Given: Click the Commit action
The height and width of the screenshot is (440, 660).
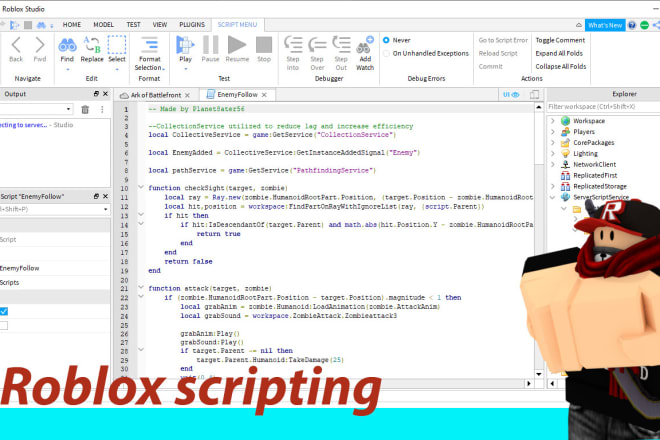Looking at the screenshot, I should pyautogui.click(x=490, y=67).
